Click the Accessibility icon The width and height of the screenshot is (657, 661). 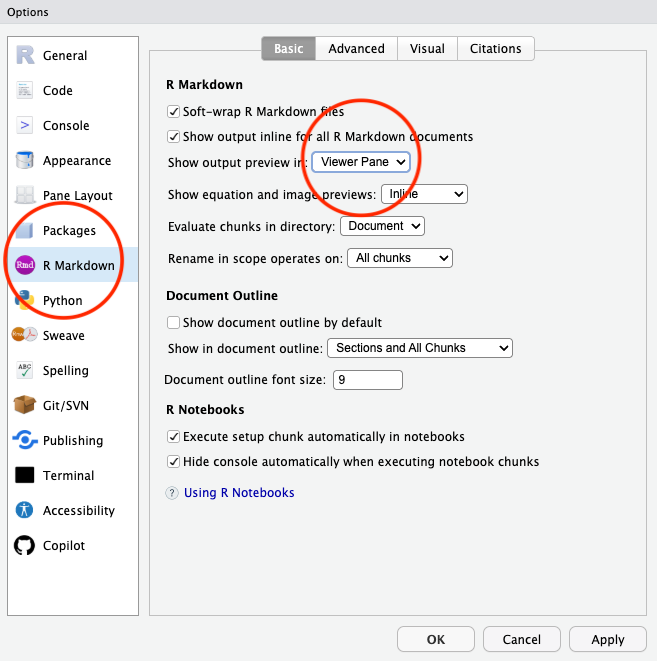[25, 511]
